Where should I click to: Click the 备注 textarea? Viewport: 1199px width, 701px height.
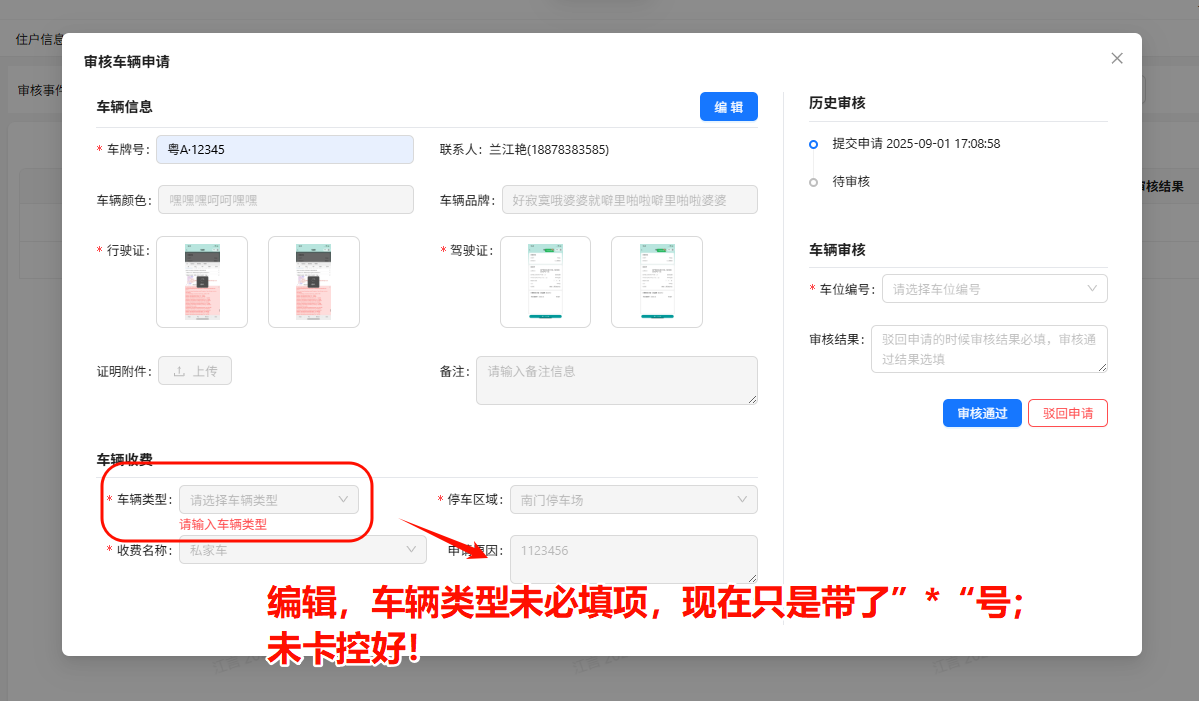tap(616, 380)
